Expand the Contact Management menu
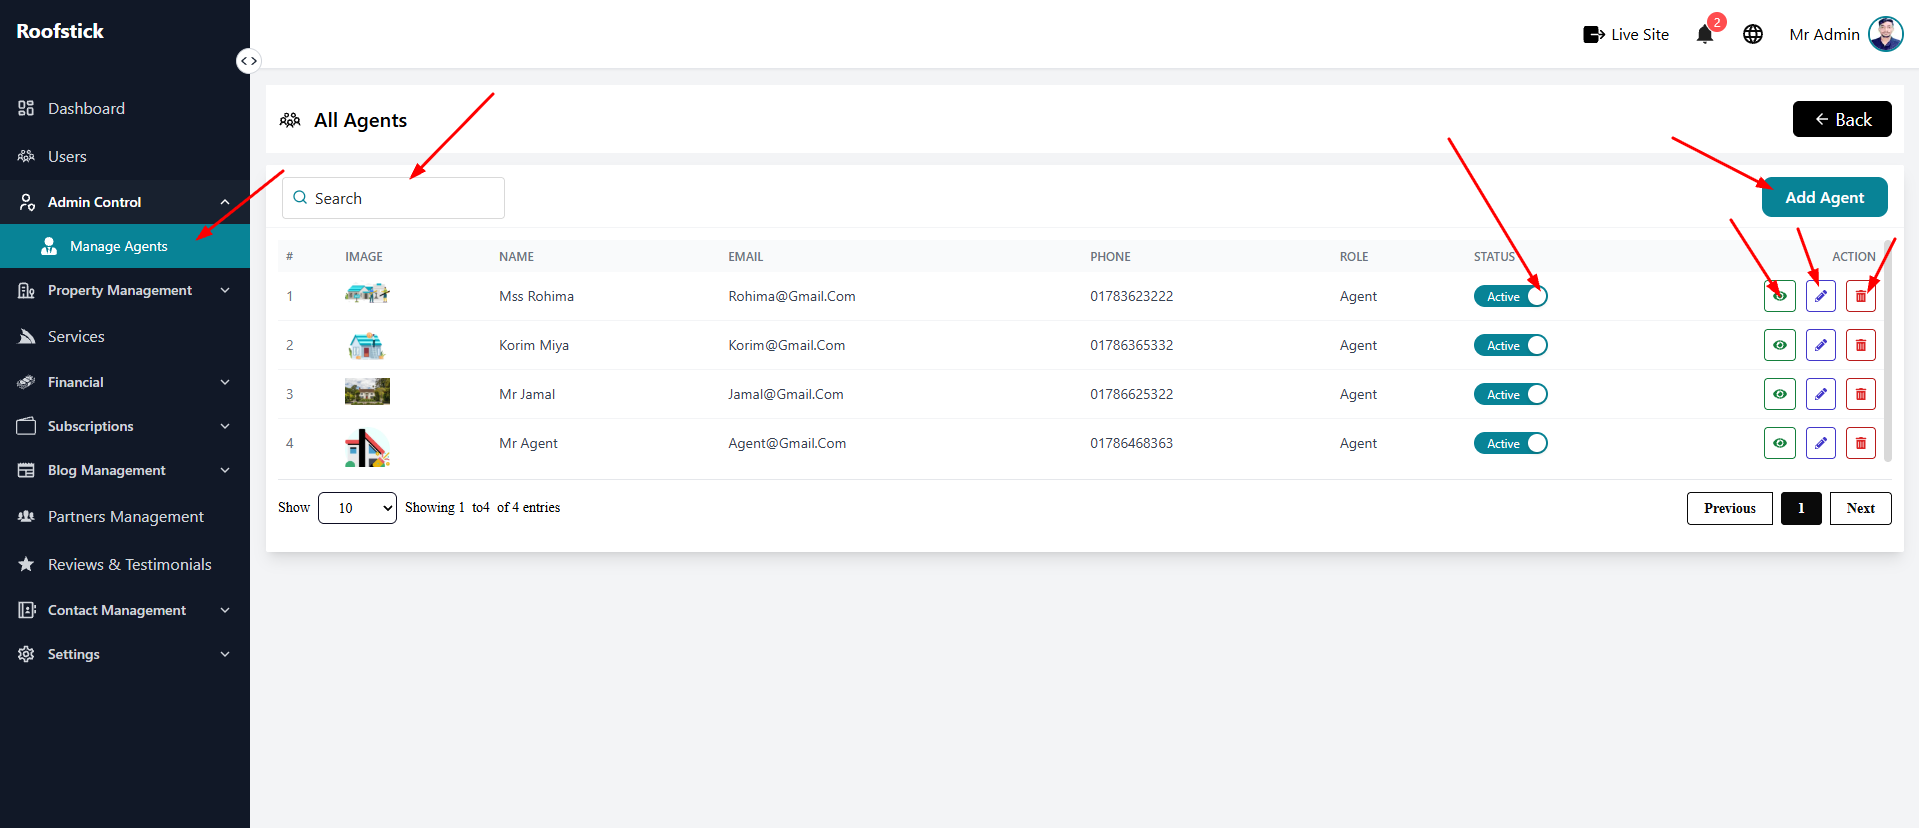 click(x=125, y=610)
